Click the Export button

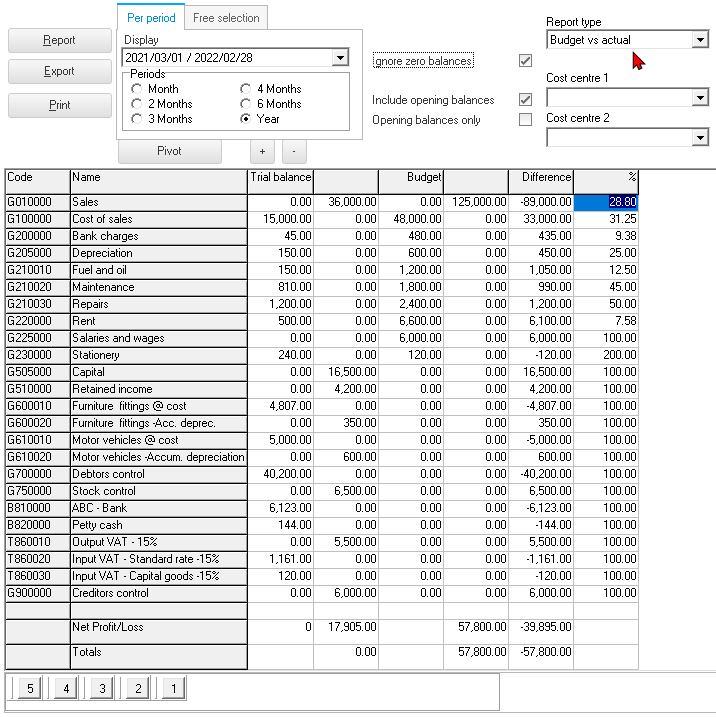59,72
